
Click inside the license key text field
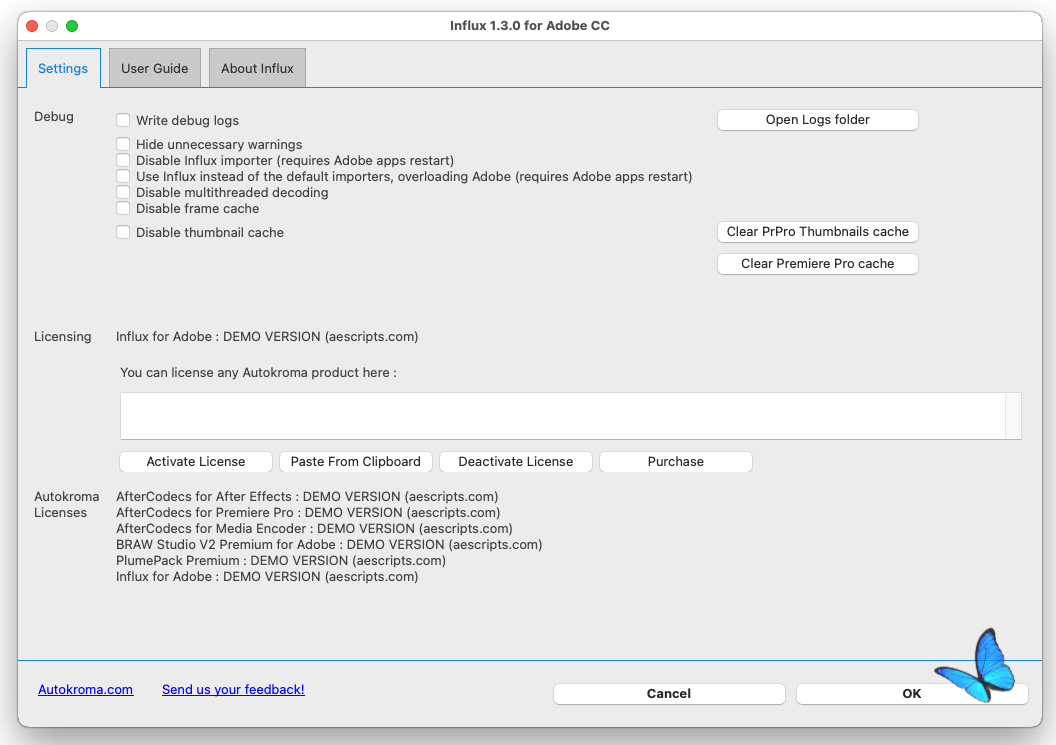[562, 416]
